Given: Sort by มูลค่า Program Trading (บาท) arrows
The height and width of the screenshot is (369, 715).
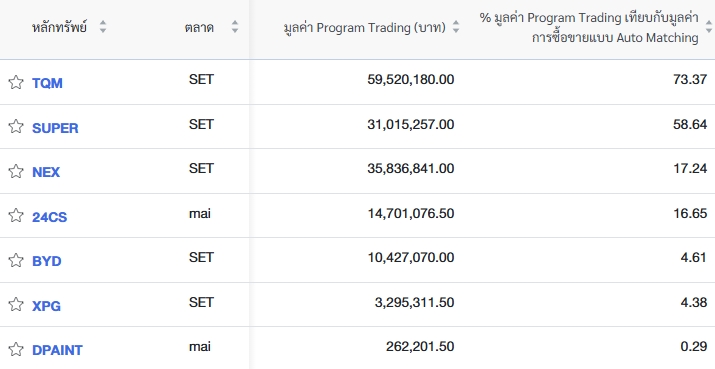Looking at the screenshot, I should pyautogui.click(x=456, y=27).
